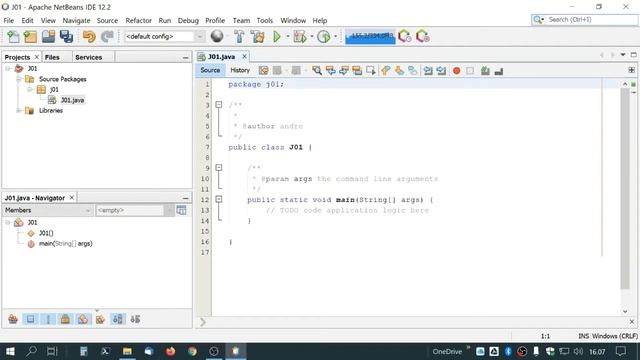Click the Comment icon at the toolbar end

coord(498,71)
